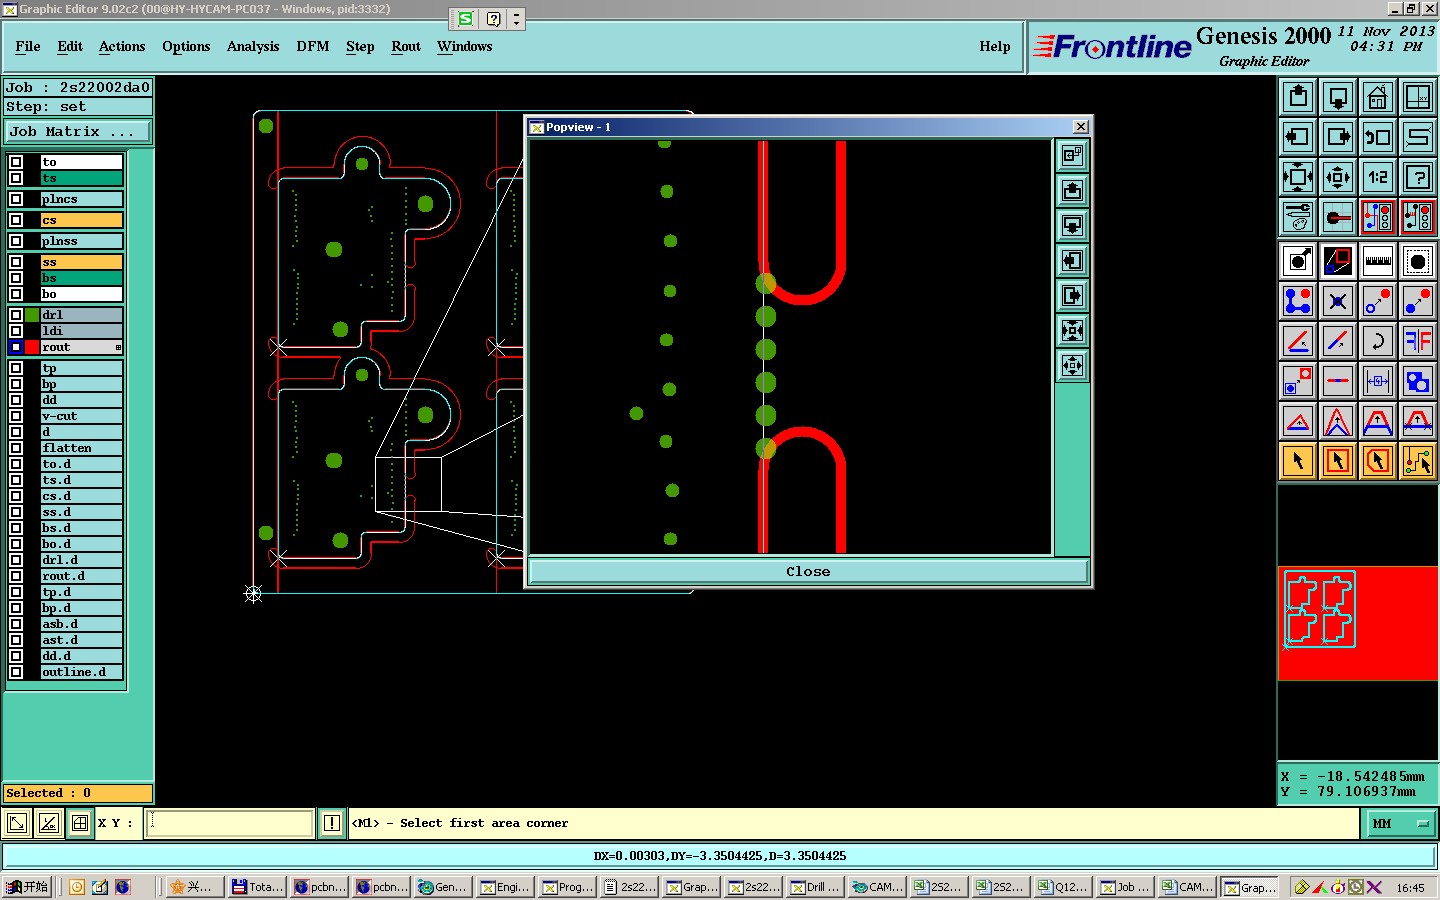This screenshot has height=900, width=1440.
Task: Select the net selection arrow tool
Action: [x=1418, y=461]
